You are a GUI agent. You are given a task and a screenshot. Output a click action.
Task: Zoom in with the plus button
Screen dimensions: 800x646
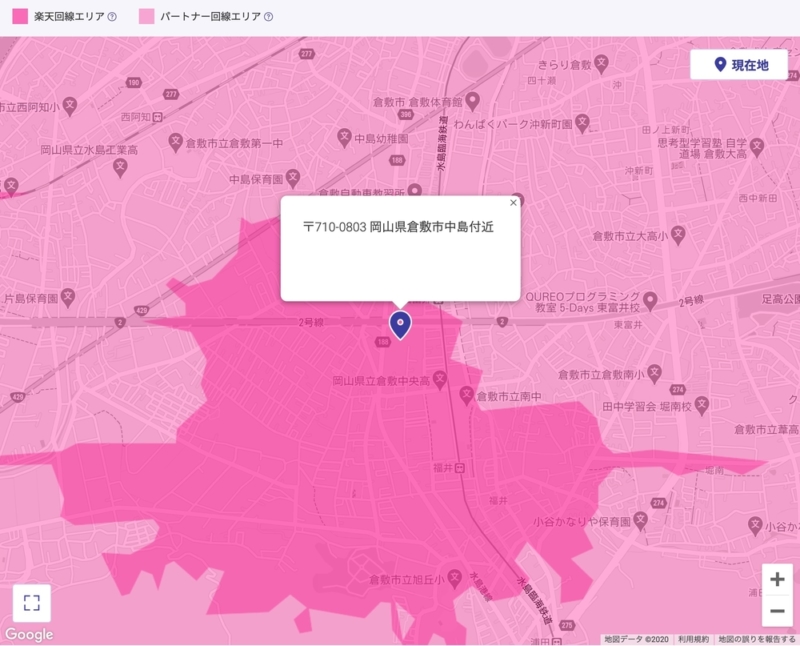[777, 579]
